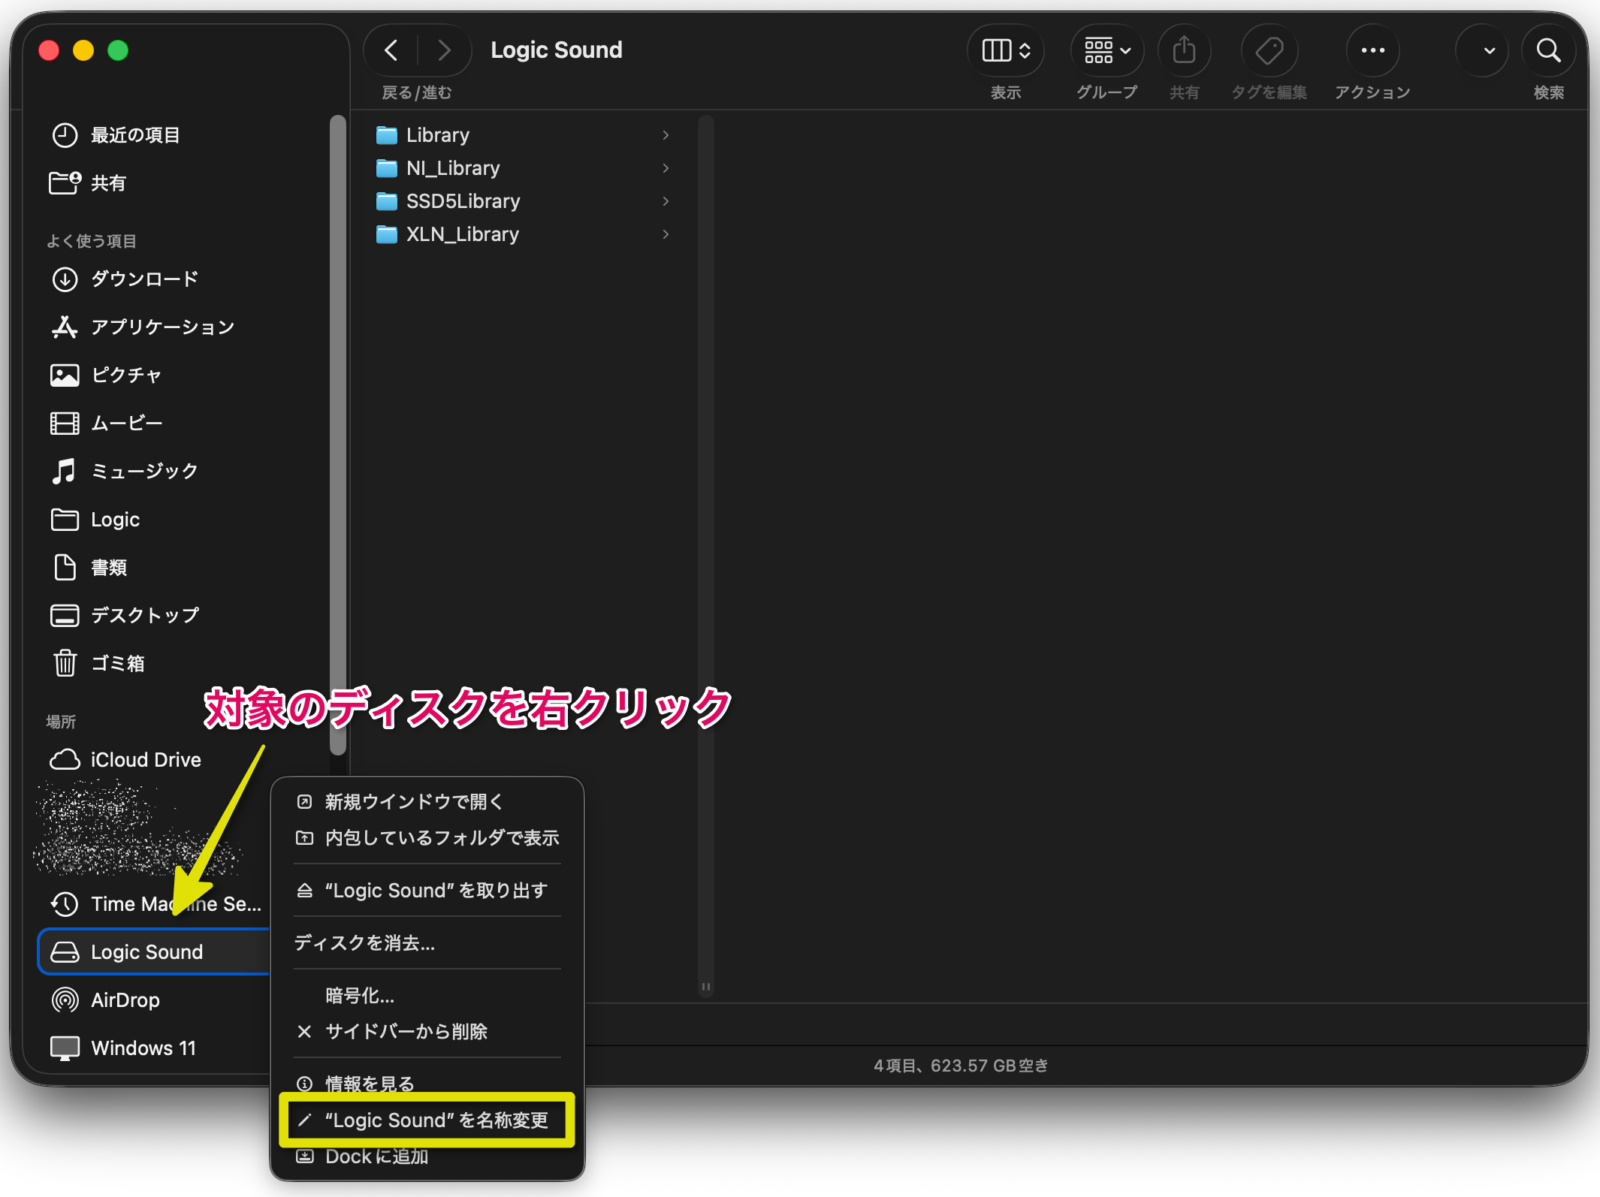The height and width of the screenshot is (1197, 1600).
Task: Open the view options icon in the toolbar
Action: click(x=1004, y=50)
